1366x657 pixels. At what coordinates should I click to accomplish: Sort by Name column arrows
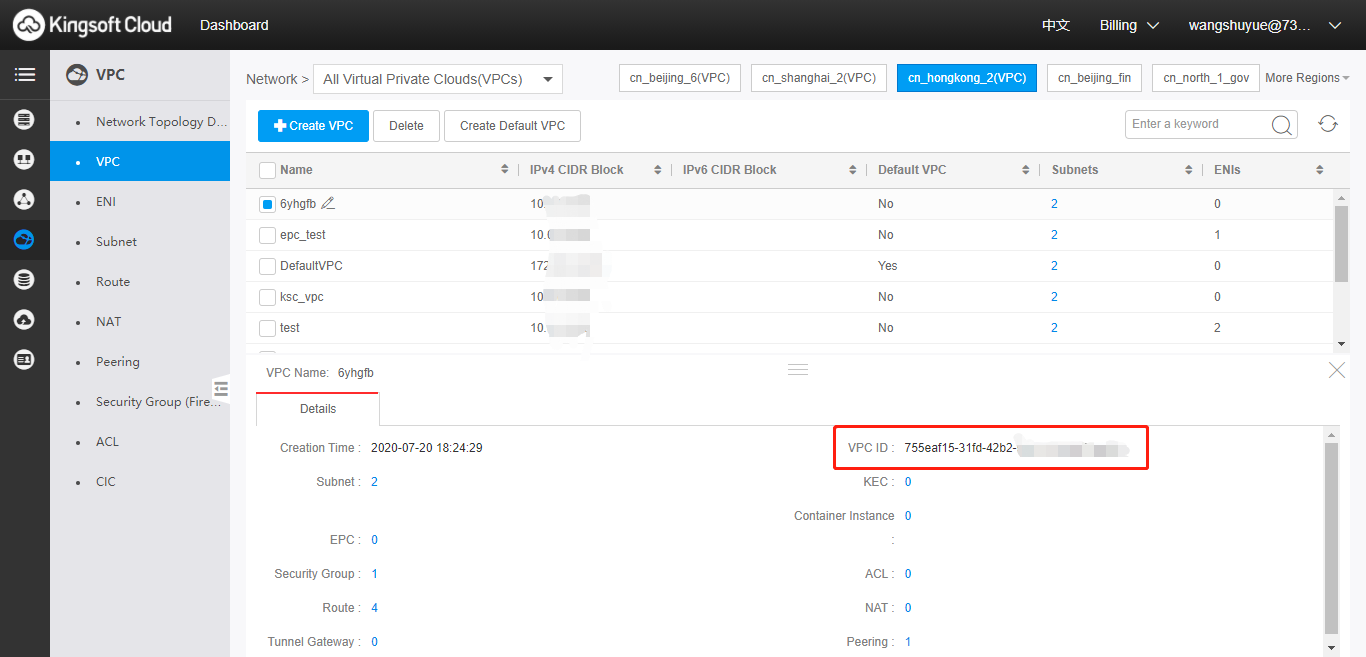(x=505, y=170)
